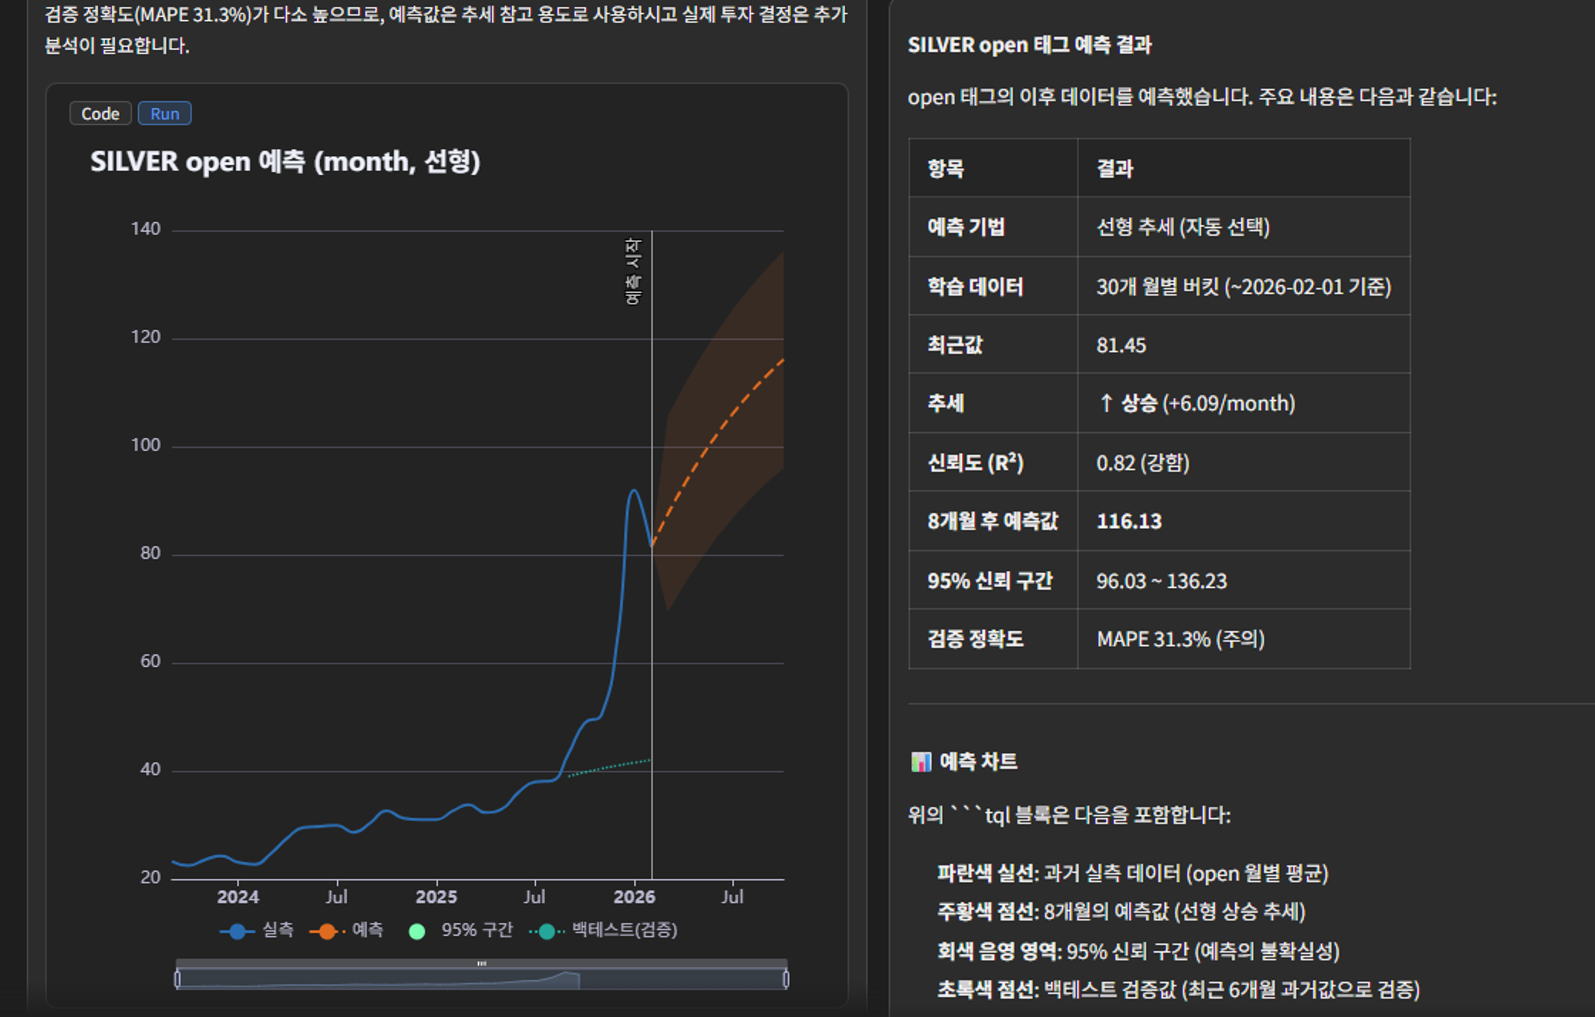
Task: Toggle the 예측 legend series
Action: [346, 930]
